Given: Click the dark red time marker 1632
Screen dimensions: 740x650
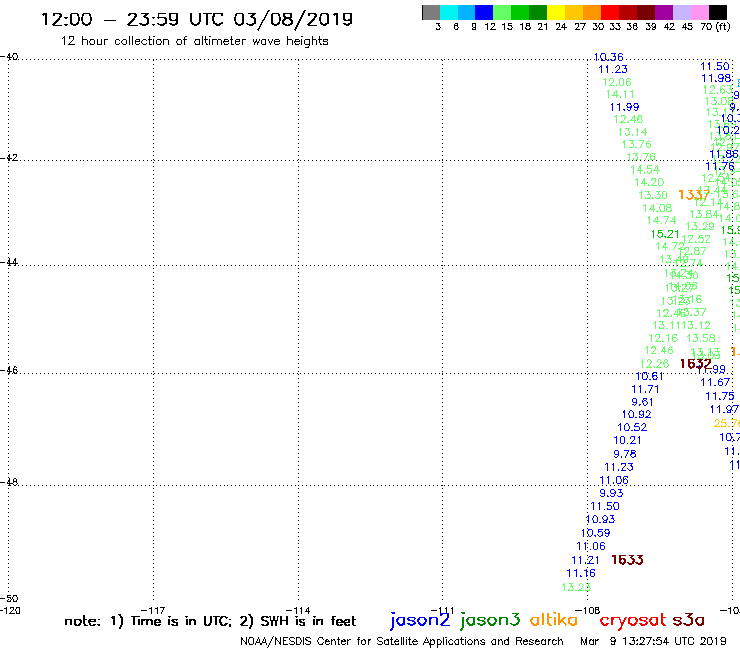Looking at the screenshot, I should point(696,363).
